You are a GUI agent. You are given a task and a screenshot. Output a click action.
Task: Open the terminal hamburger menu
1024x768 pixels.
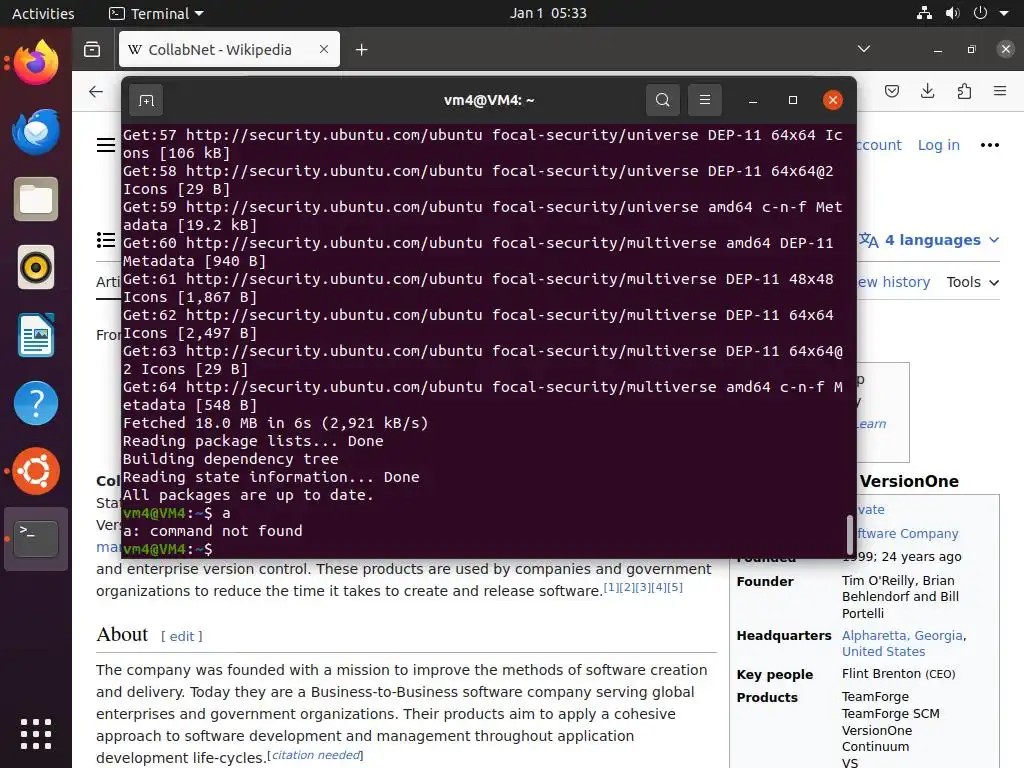click(x=705, y=100)
